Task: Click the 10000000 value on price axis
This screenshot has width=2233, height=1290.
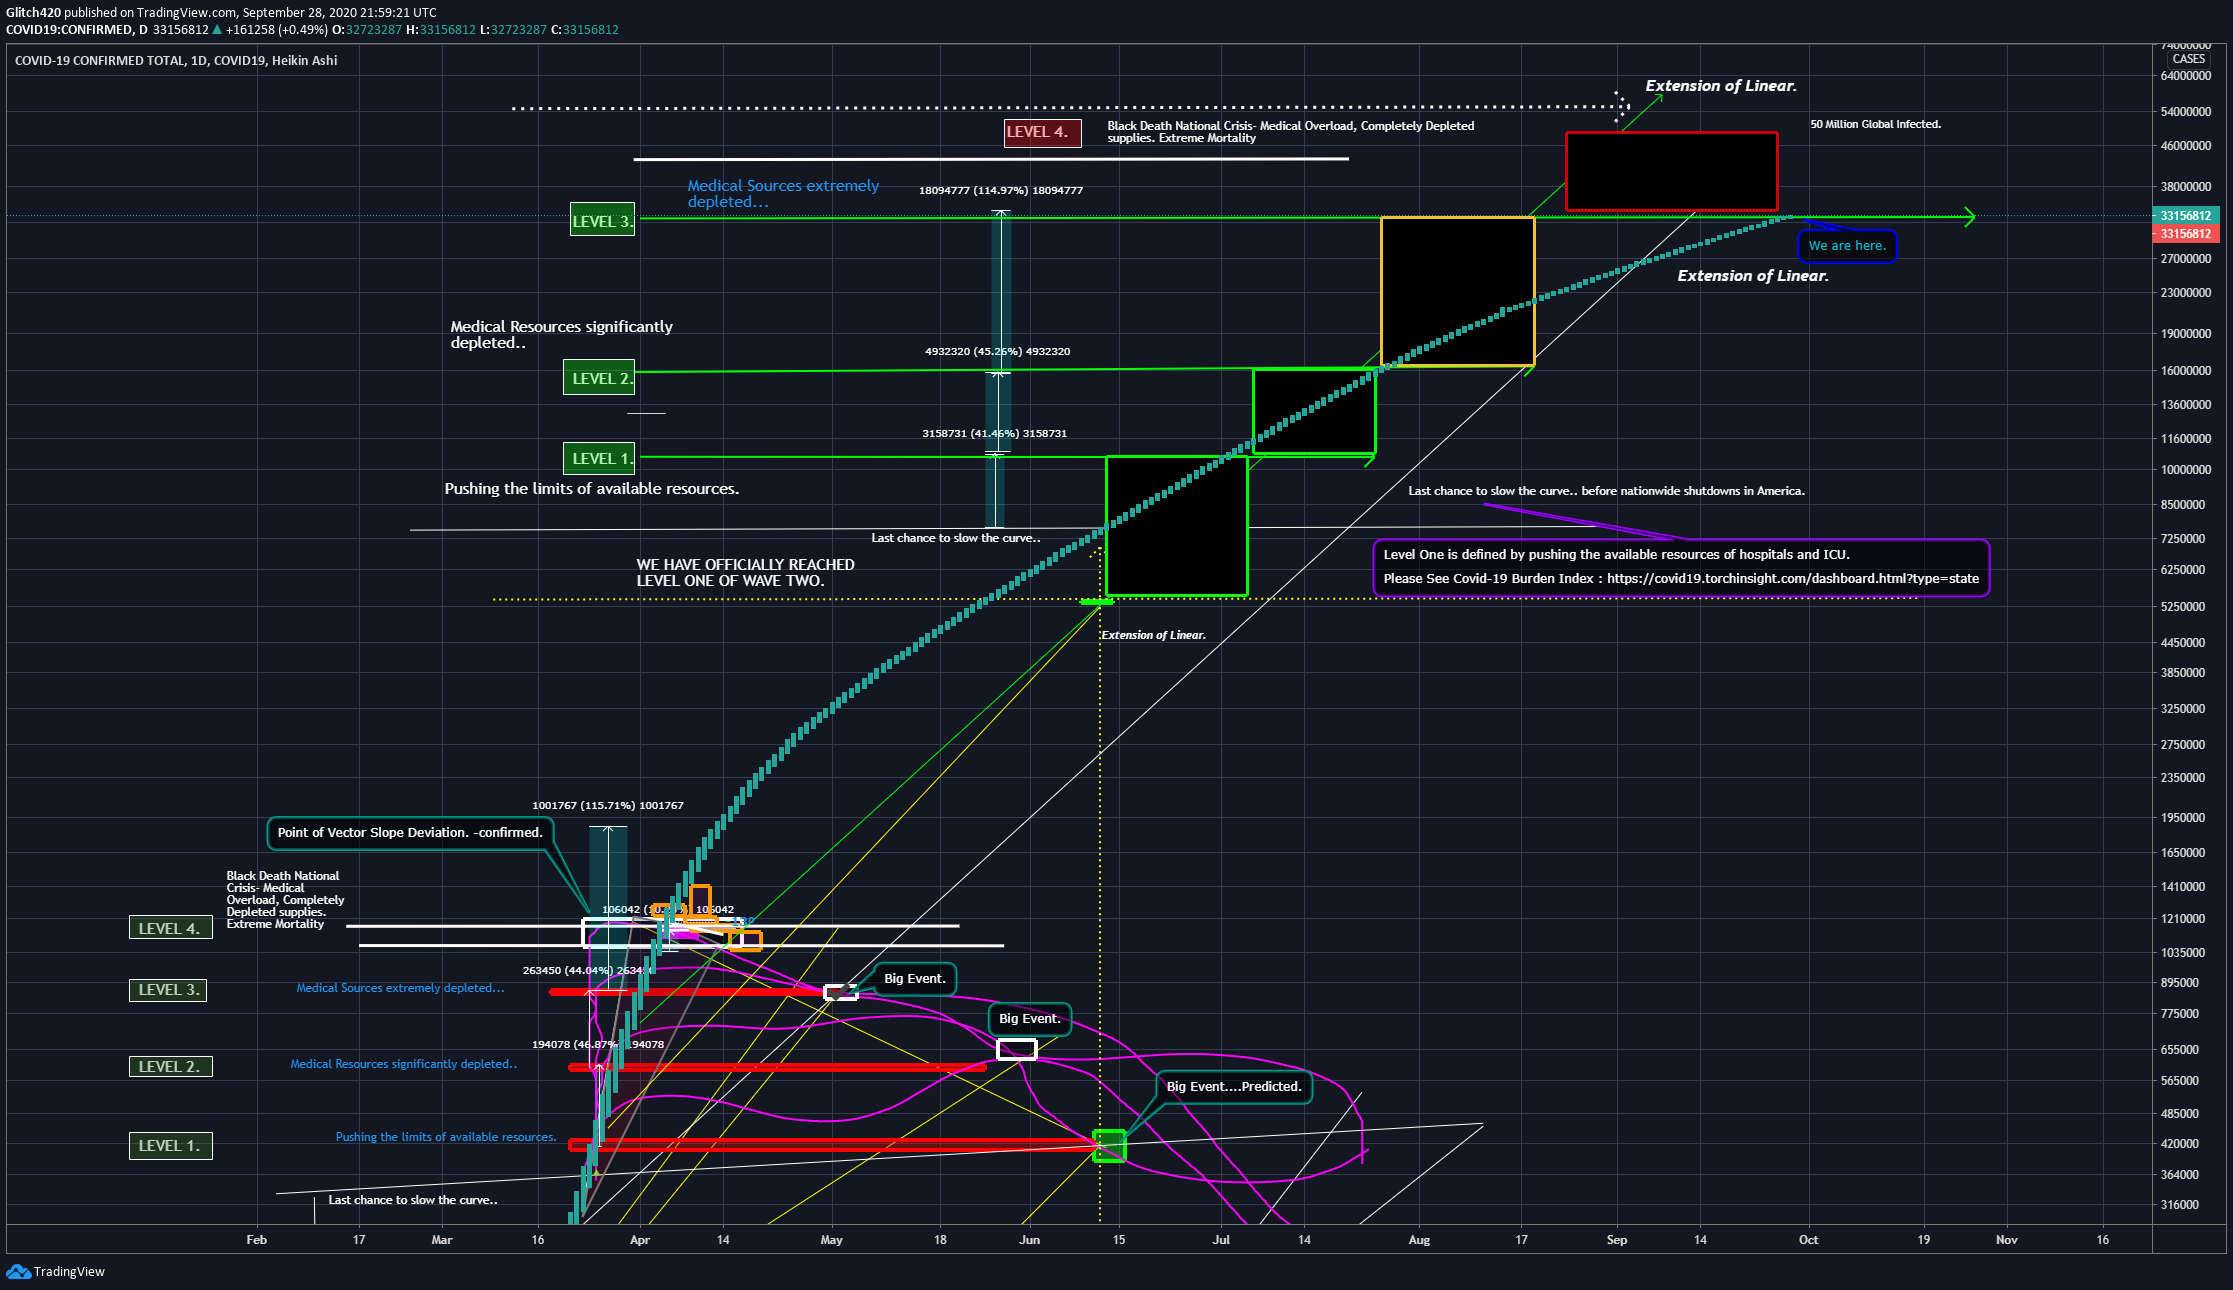Action: [x=2185, y=470]
